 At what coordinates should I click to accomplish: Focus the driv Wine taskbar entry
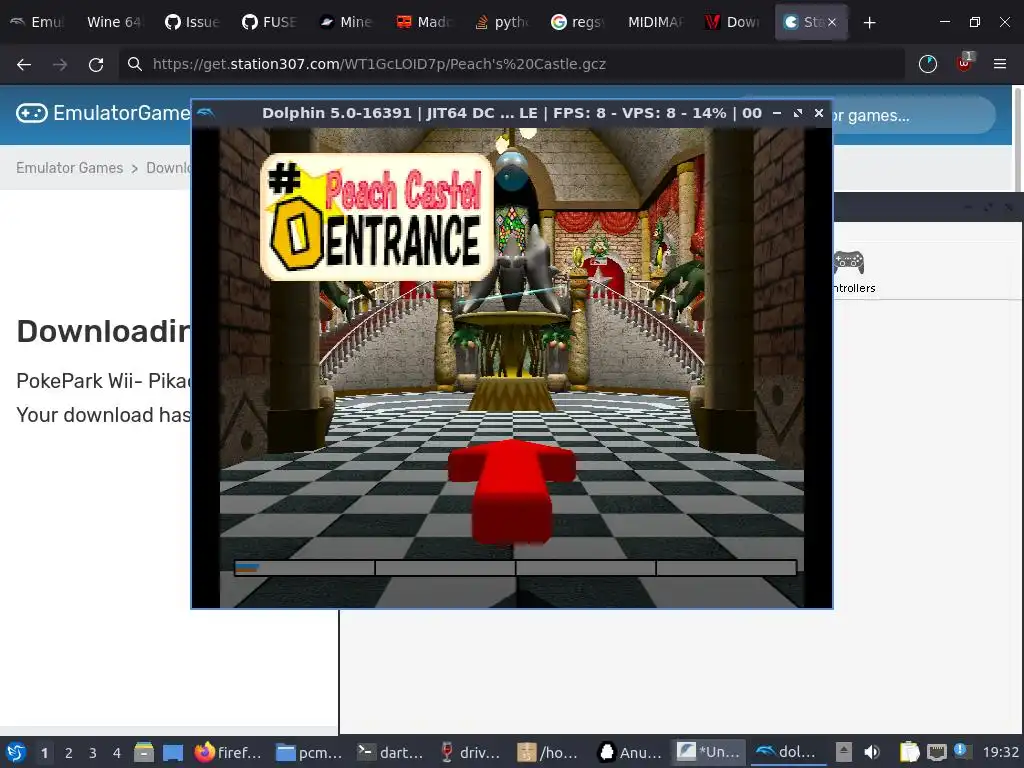pos(470,752)
